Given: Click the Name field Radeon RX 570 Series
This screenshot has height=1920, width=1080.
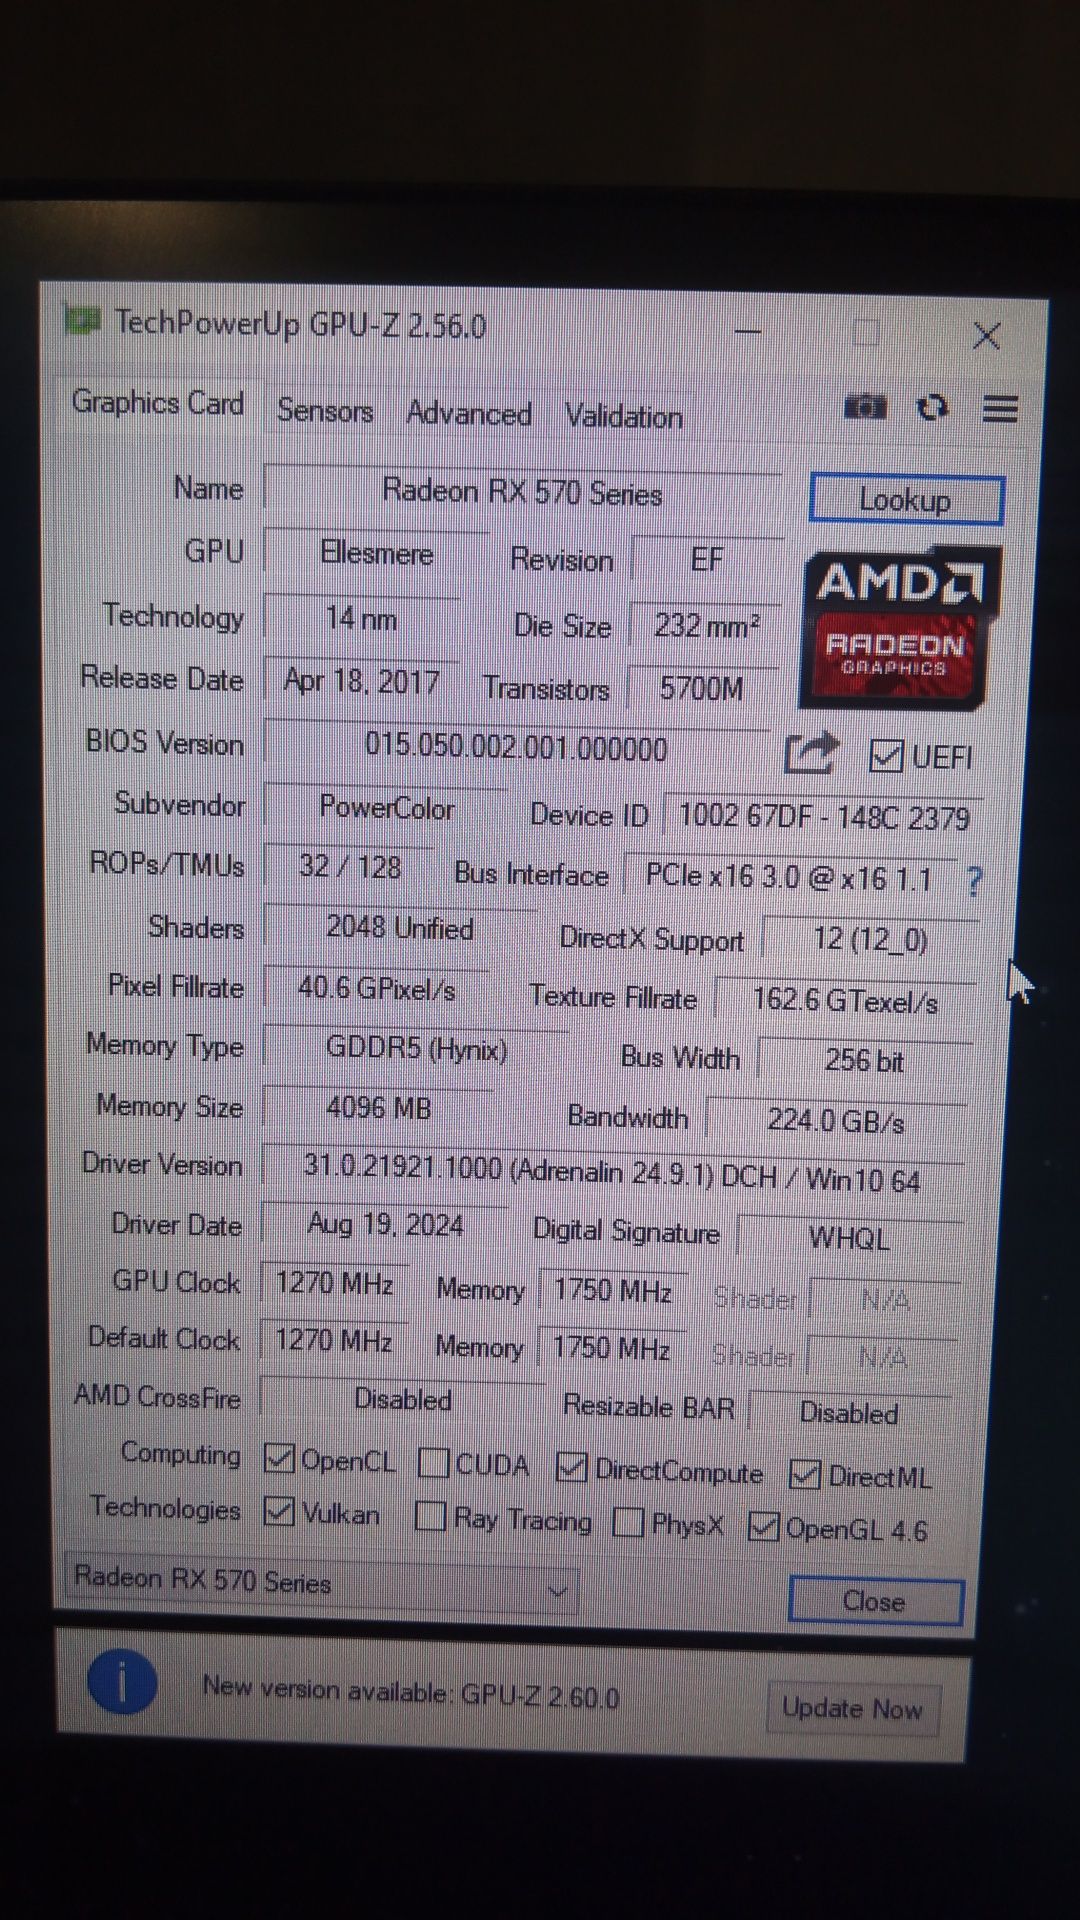Looking at the screenshot, I should tap(523, 493).
